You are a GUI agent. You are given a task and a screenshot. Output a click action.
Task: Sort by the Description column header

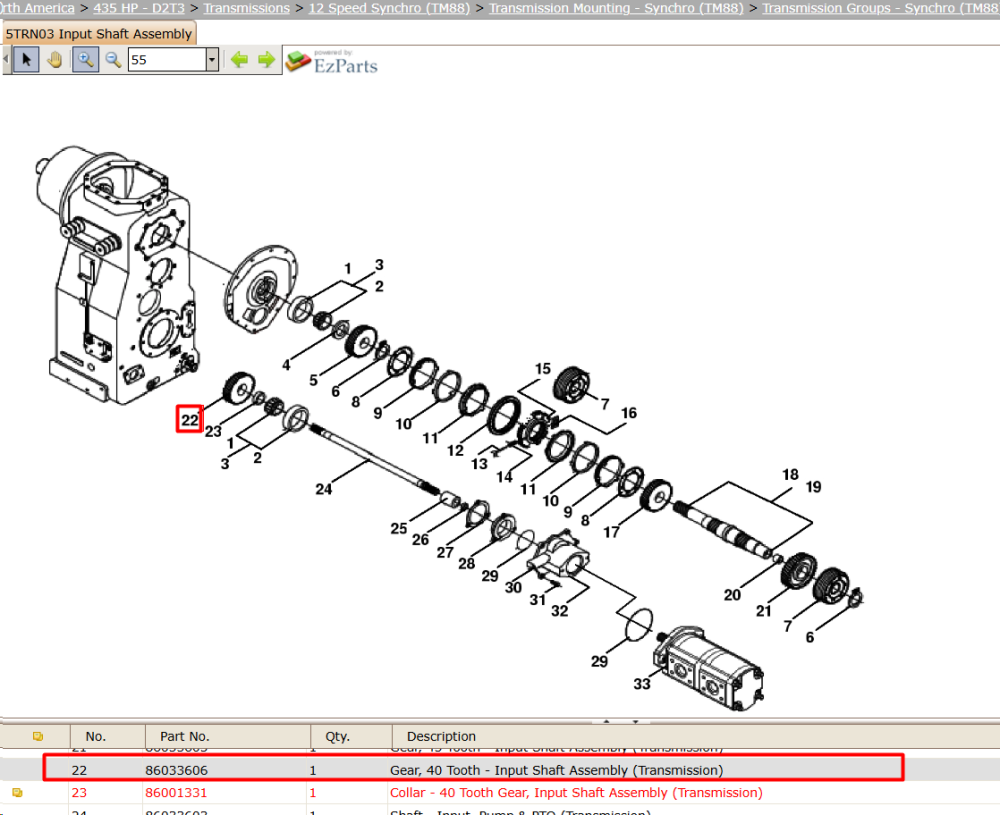(441, 737)
